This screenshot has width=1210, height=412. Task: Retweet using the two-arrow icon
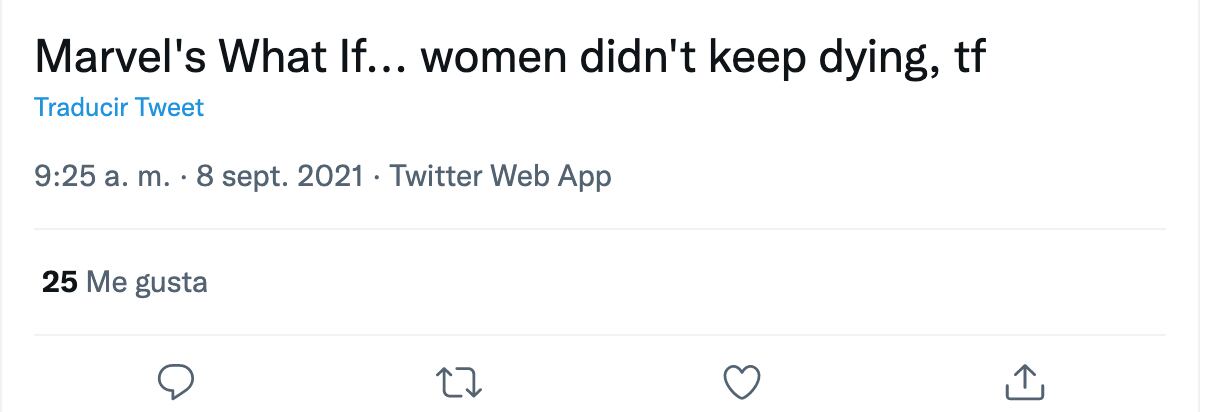[459, 381]
